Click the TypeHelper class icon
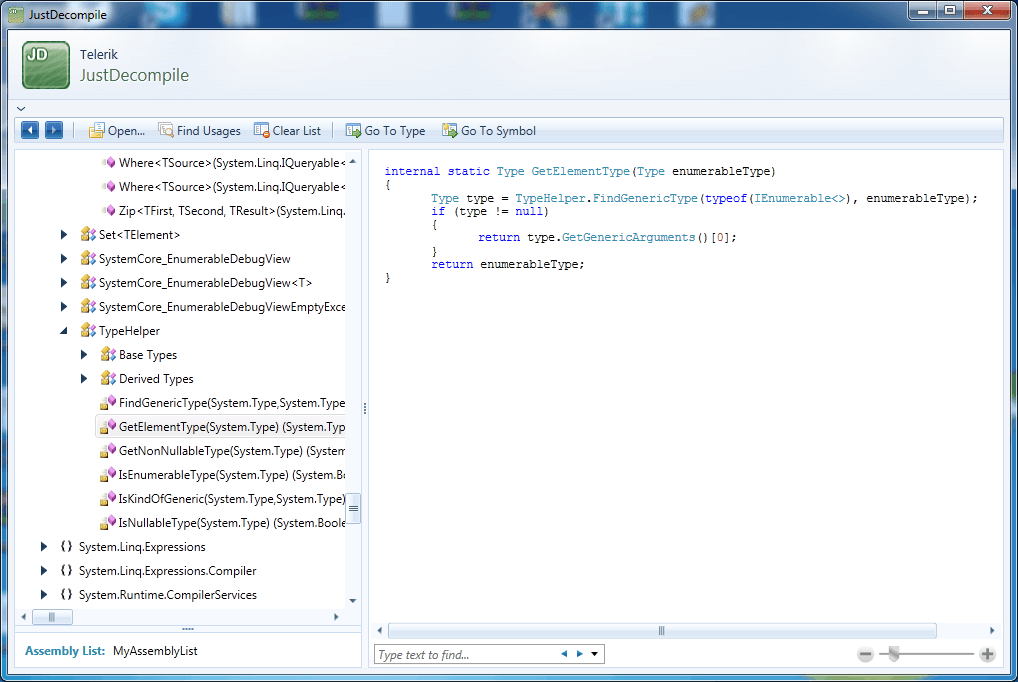Viewport: 1018px width, 682px height. (x=88, y=331)
